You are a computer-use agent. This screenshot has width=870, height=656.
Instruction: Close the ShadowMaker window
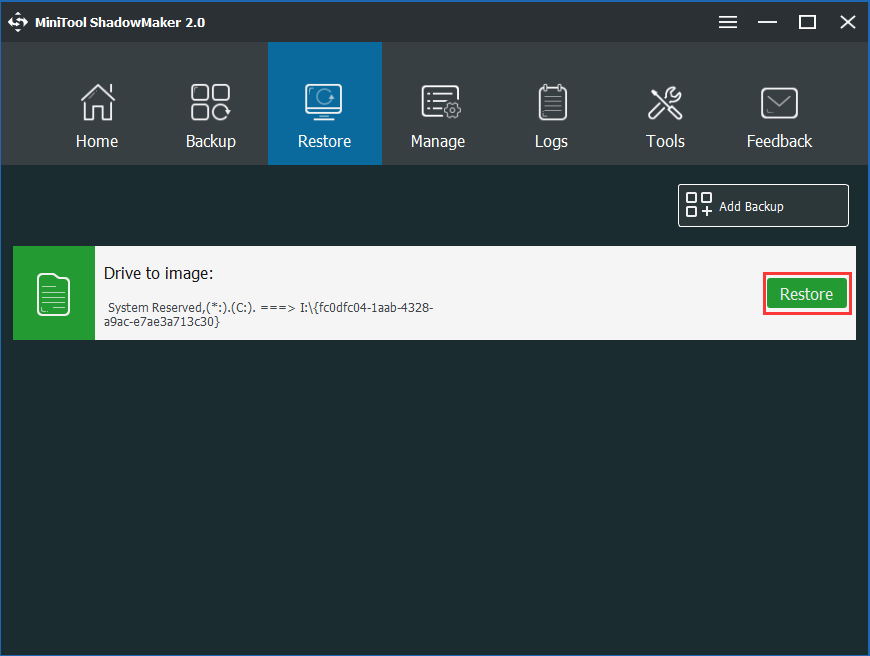[x=847, y=22]
